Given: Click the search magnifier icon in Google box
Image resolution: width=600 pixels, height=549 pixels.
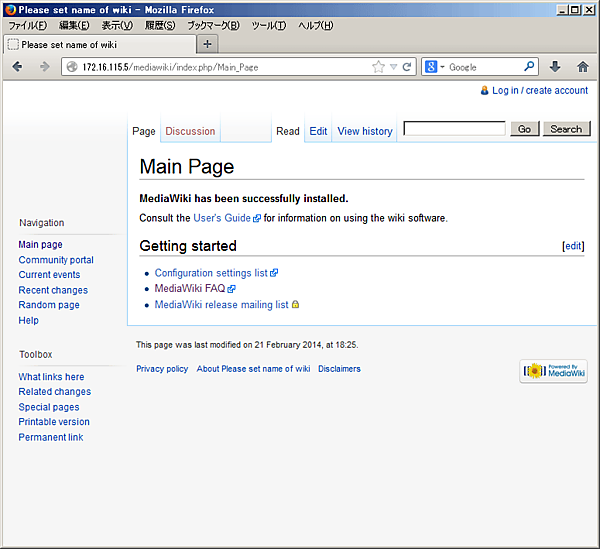Looking at the screenshot, I should (x=530, y=67).
